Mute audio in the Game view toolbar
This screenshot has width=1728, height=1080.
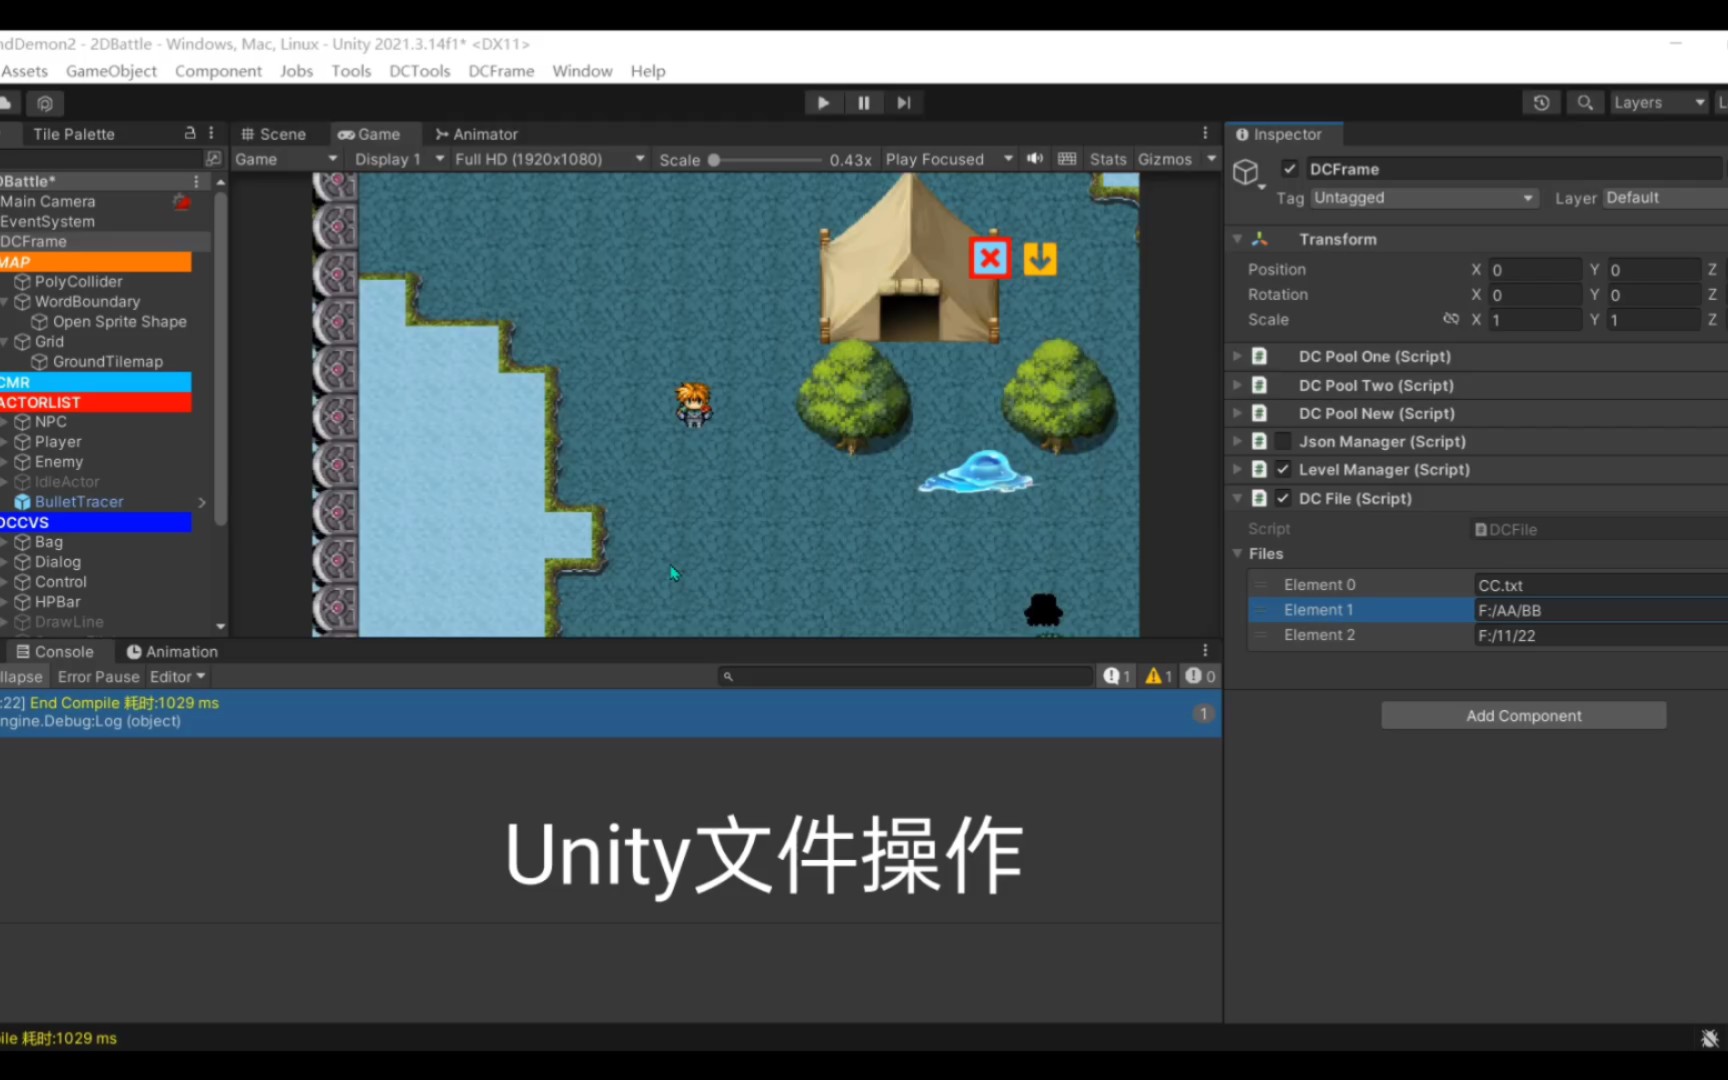(x=1034, y=158)
